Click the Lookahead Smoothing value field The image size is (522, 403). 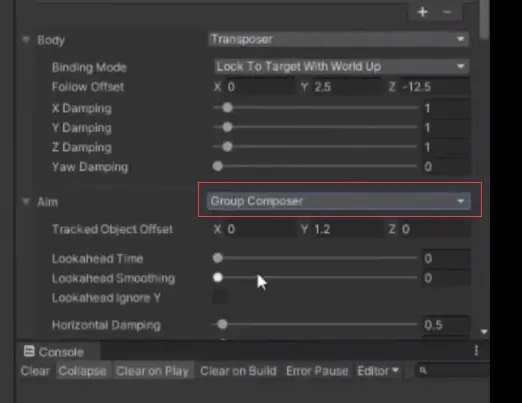446,278
